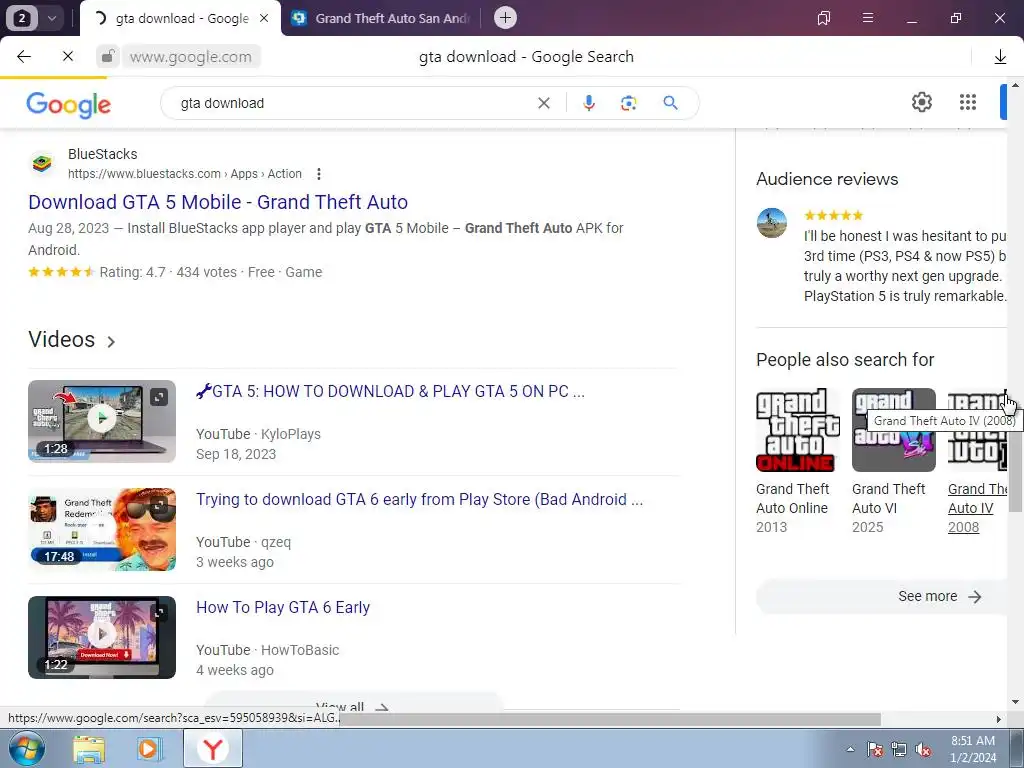
Task: Click the Audience reviews heading
Action: [827, 179]
